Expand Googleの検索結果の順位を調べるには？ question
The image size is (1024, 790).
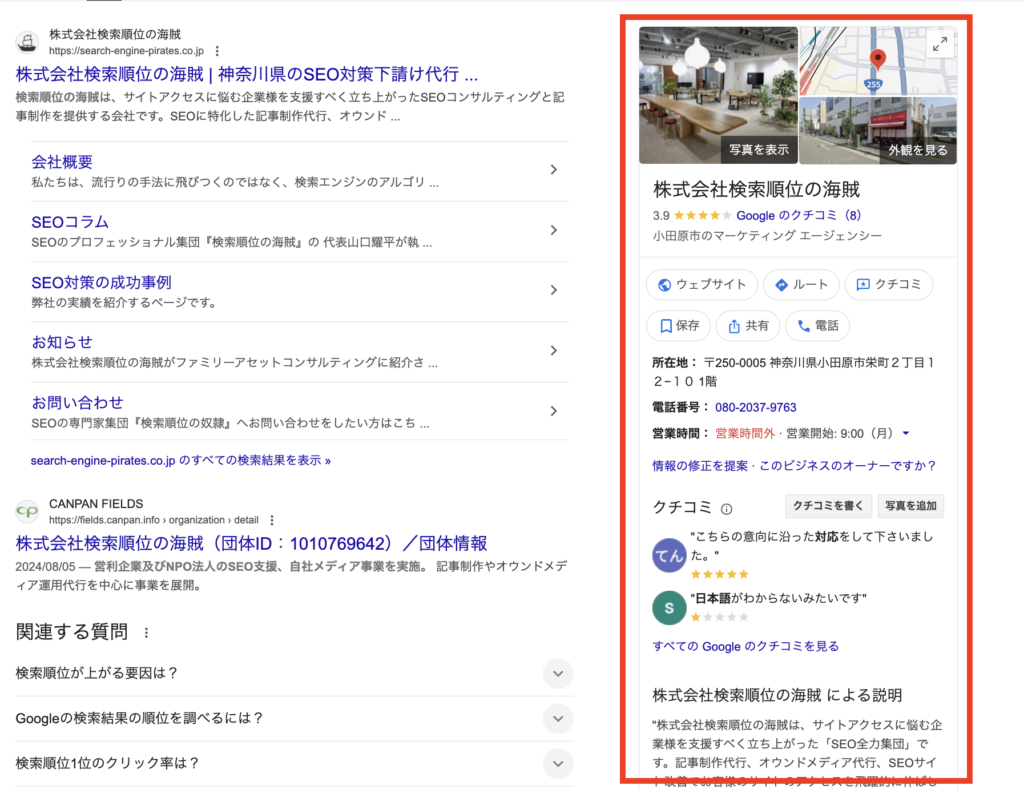[558, 718]
